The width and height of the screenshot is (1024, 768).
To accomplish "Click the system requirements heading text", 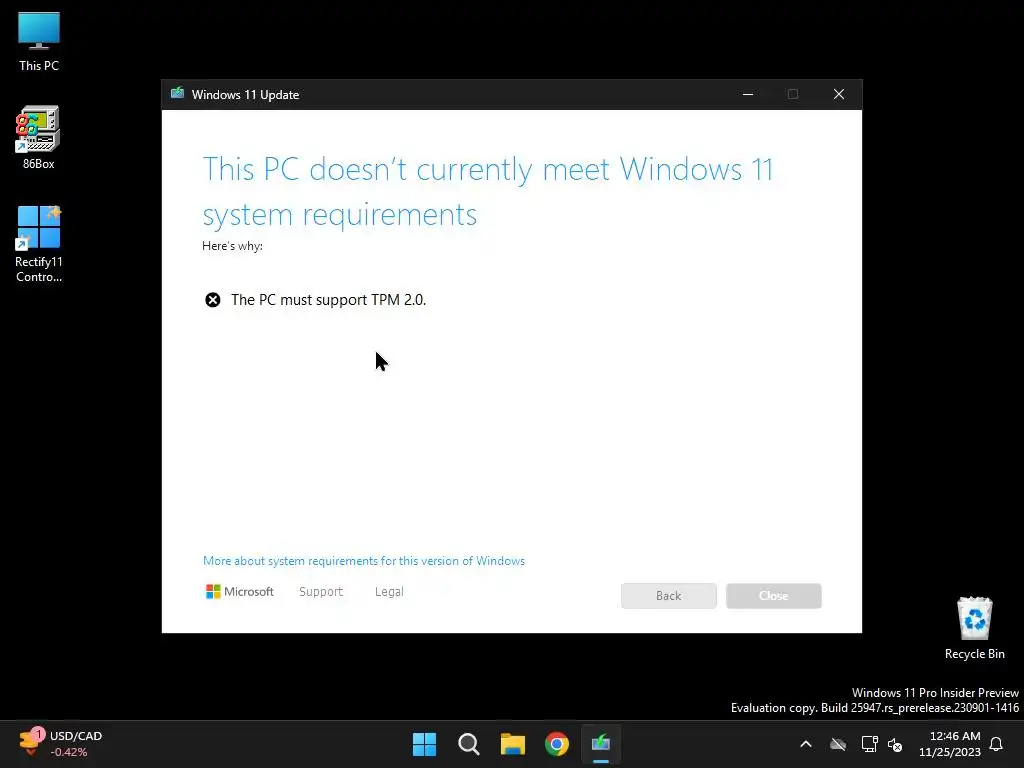I will [x=487, y=192].
